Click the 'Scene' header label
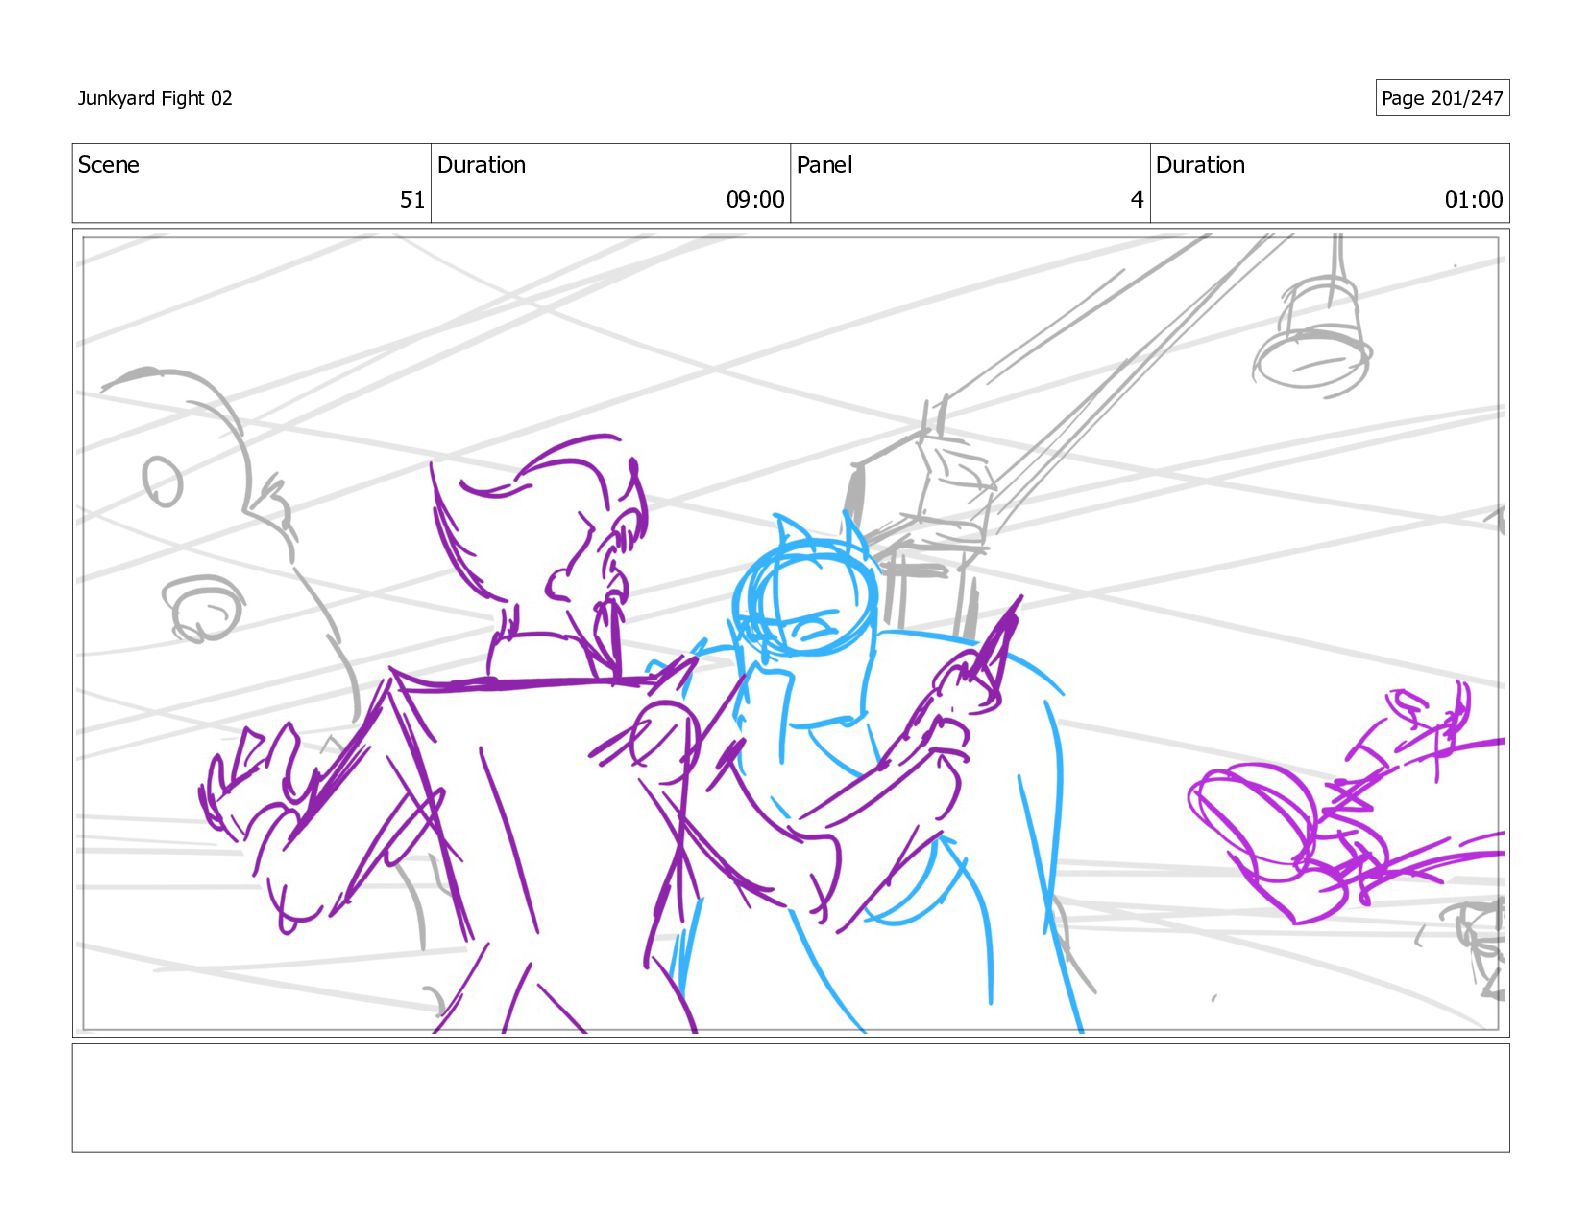Viewport: 1584px width, 1224px height. 108,165
